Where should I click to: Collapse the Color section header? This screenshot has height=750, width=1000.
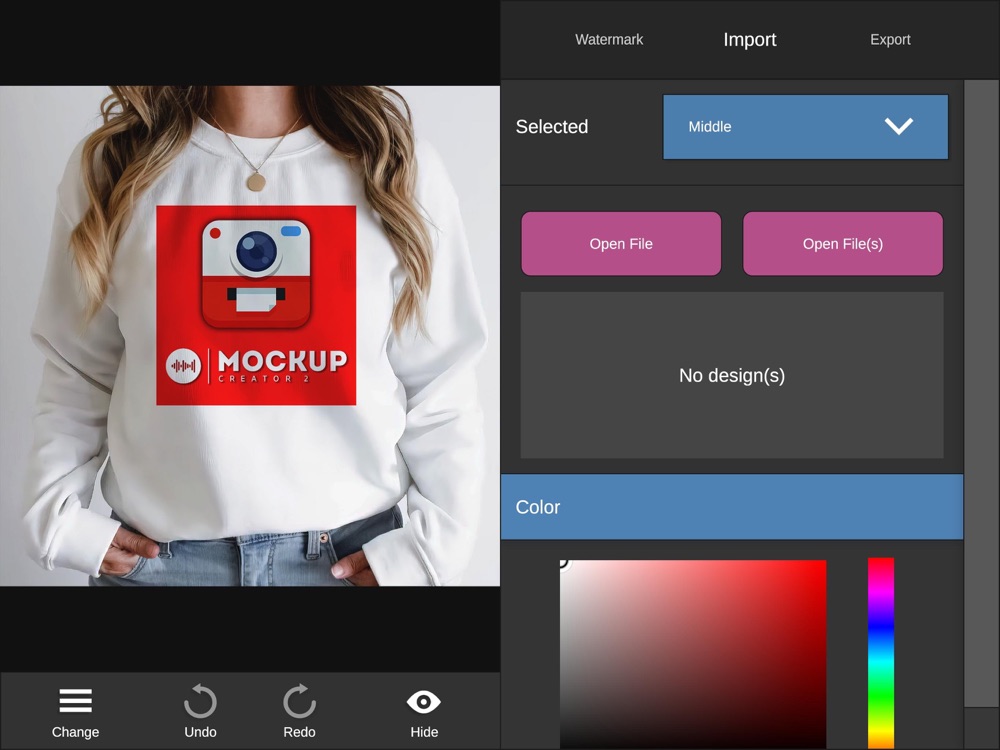(732, 507)
